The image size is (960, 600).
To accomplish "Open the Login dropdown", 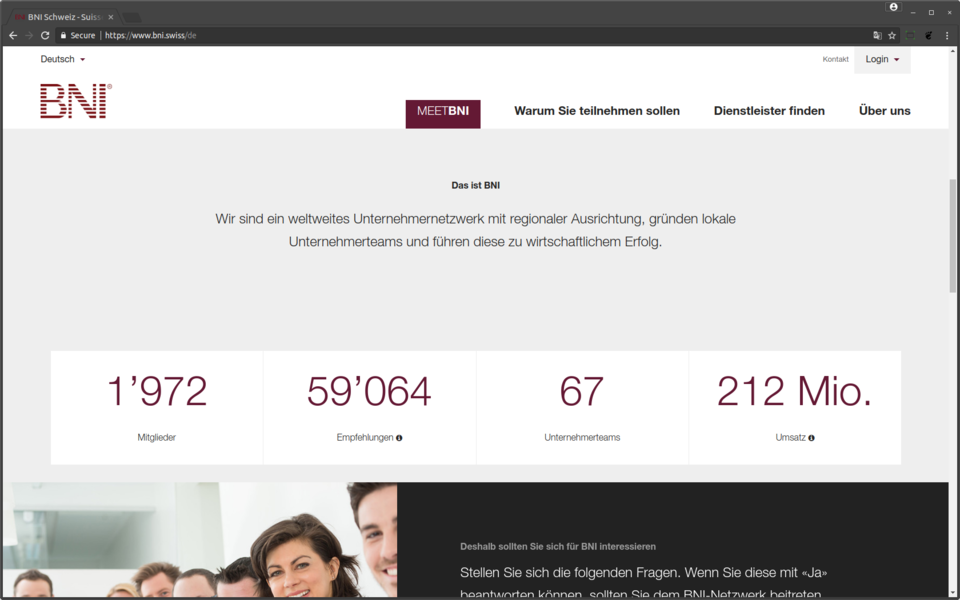I will (882, 59).
